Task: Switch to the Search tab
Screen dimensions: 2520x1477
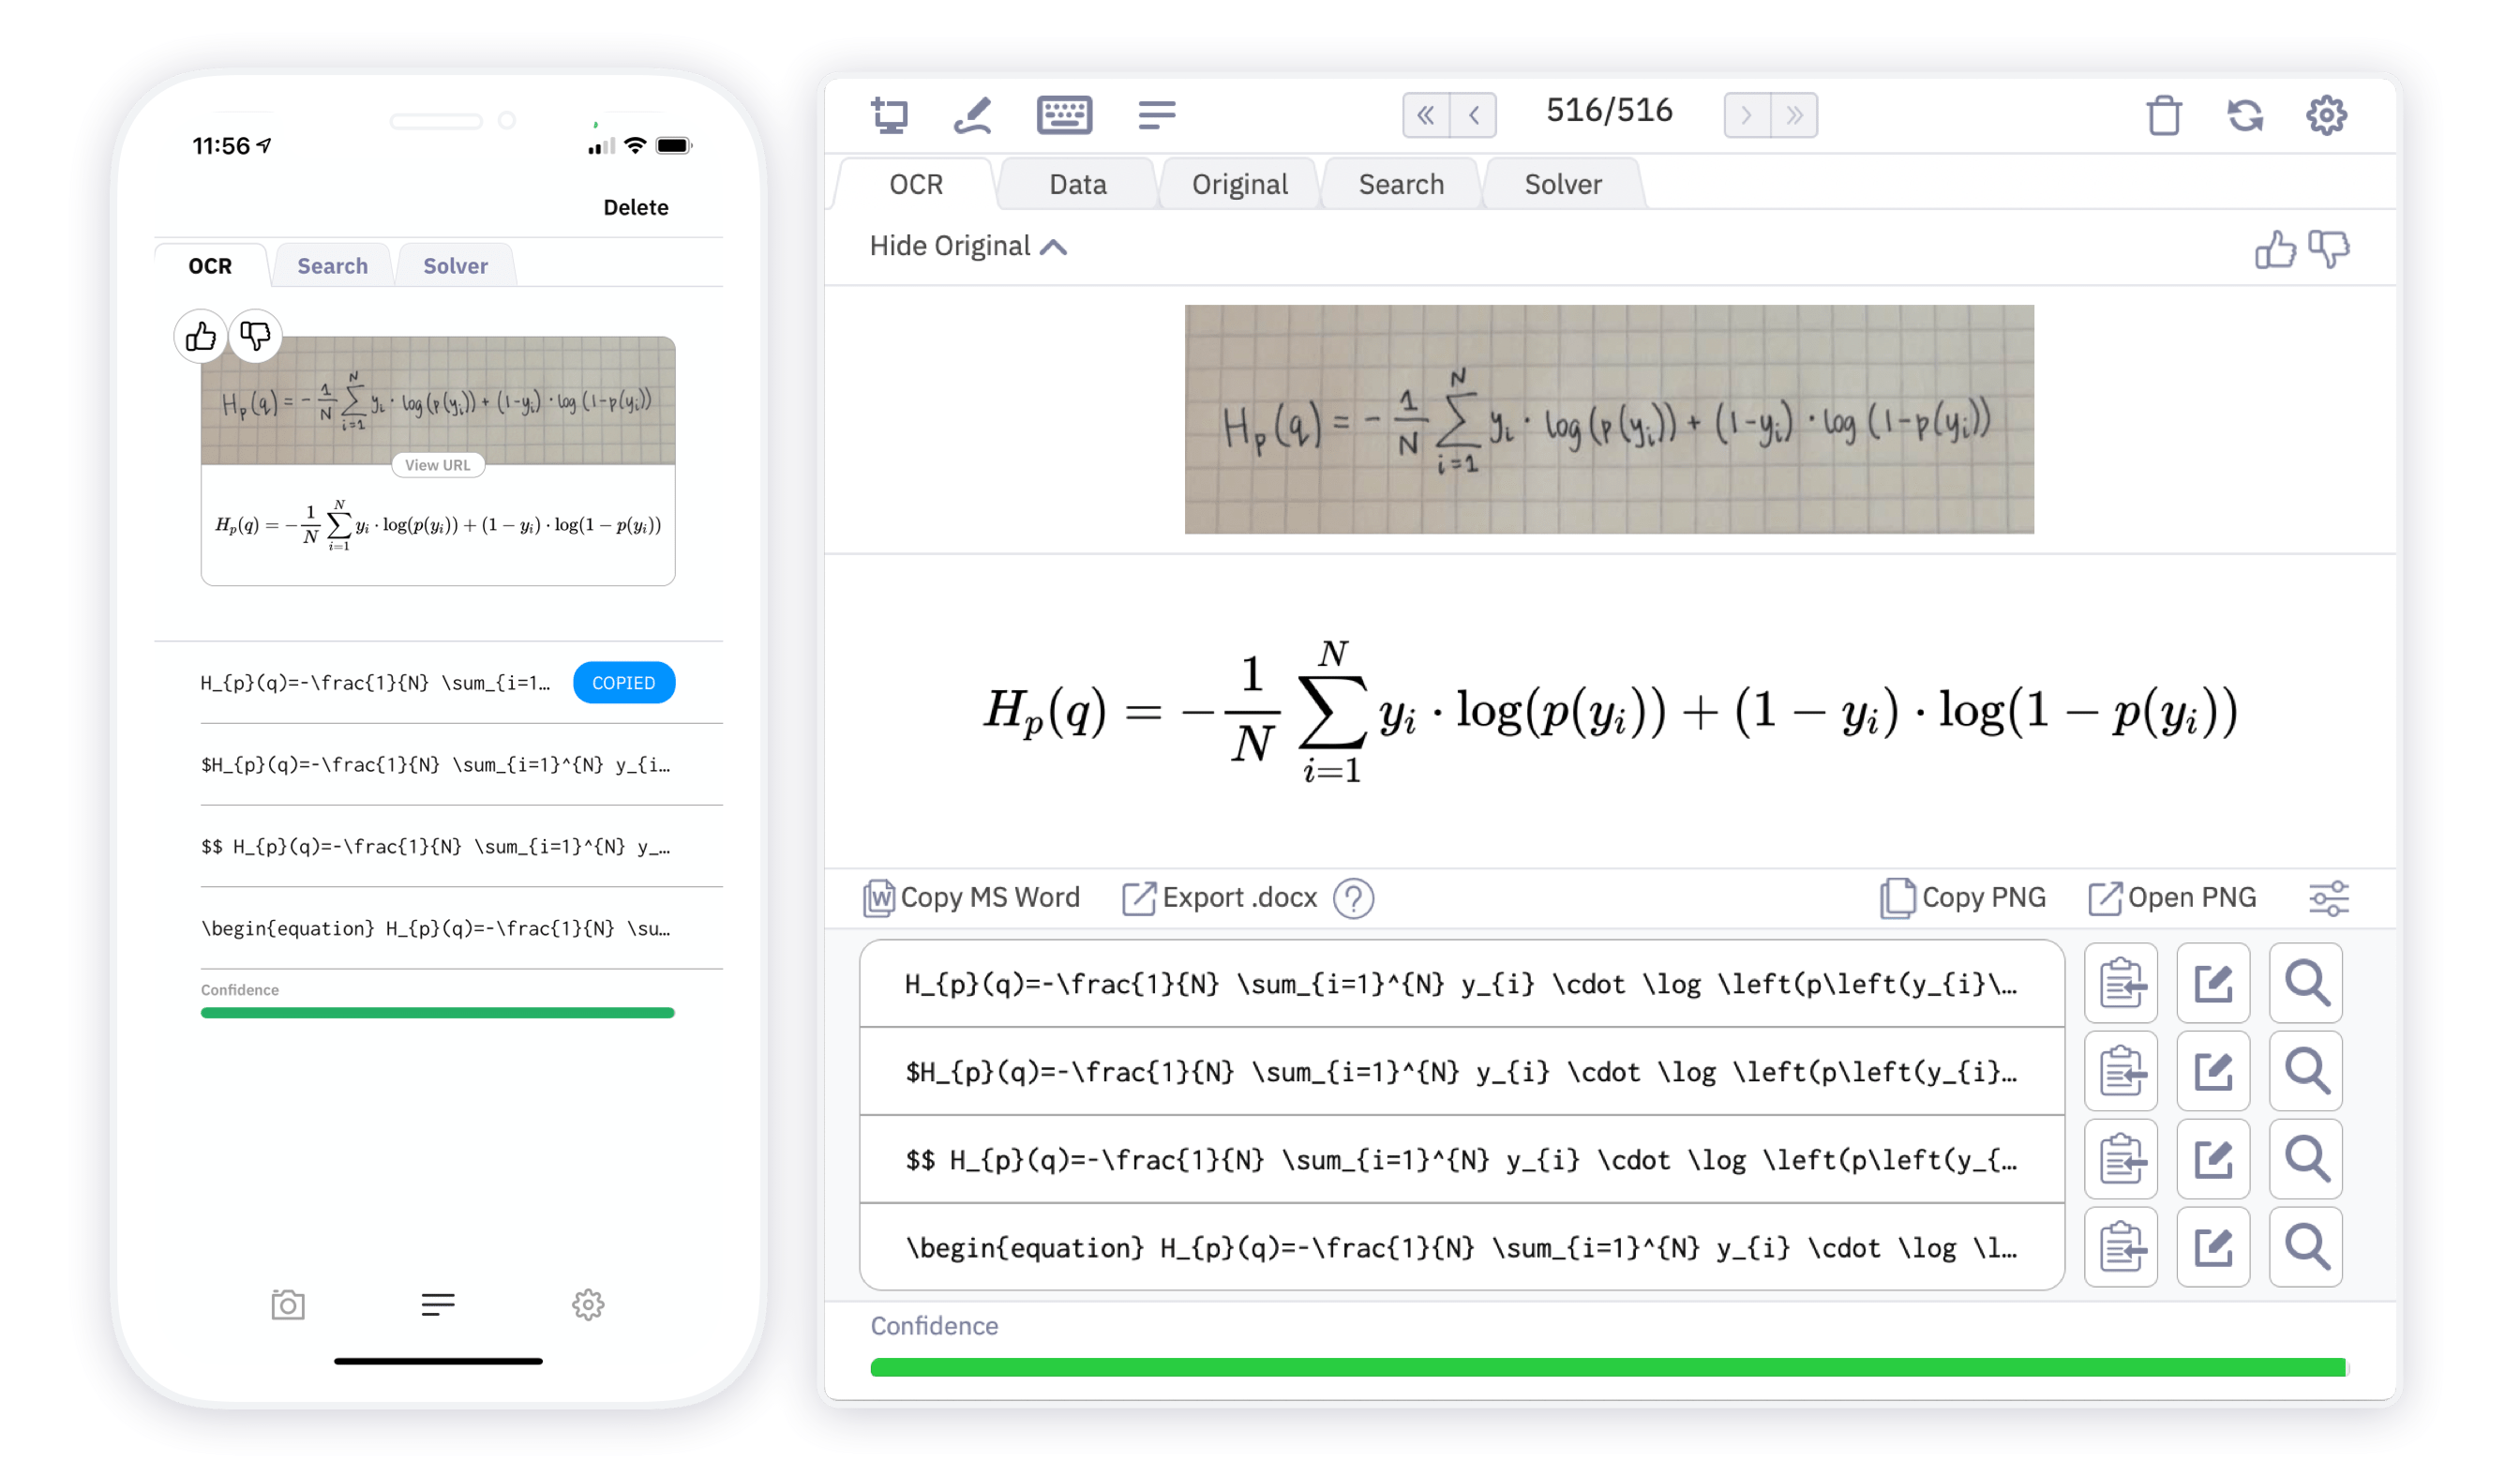Action: [1402, 181]
